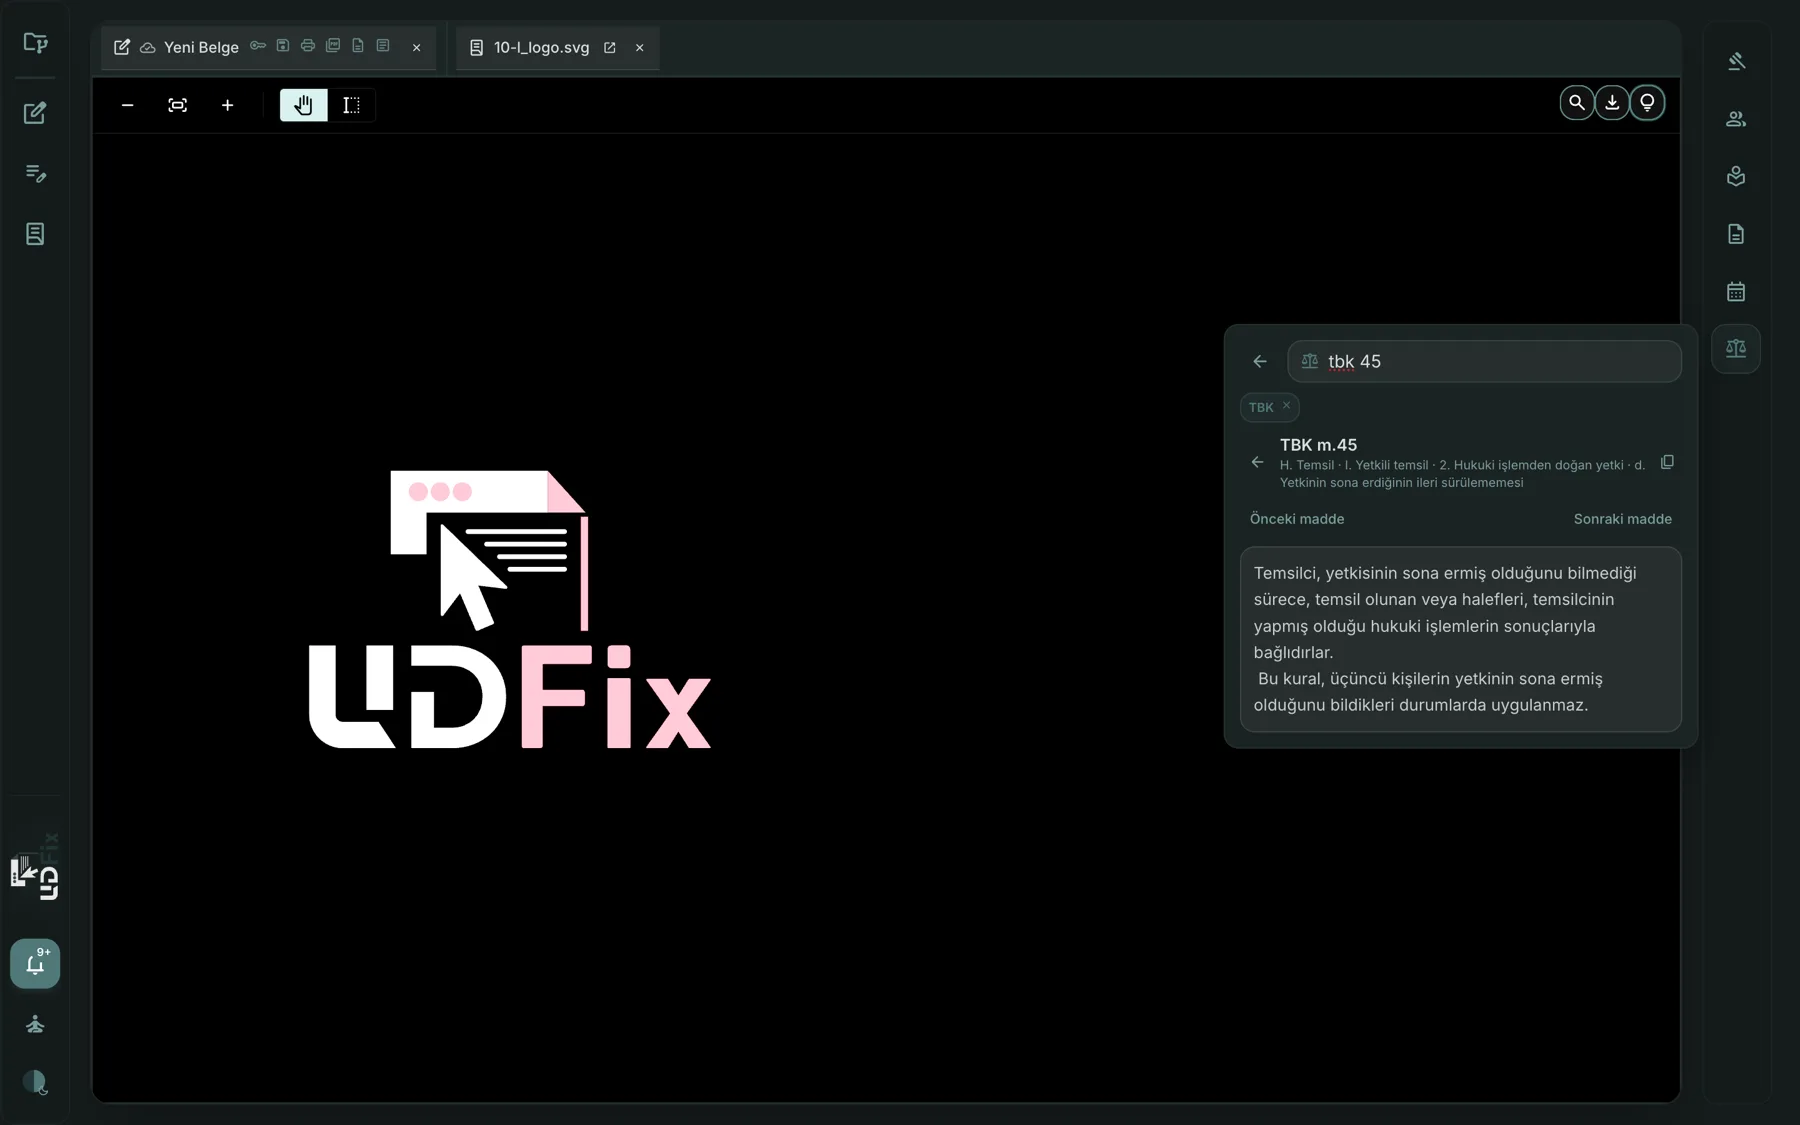Open the people panel in right sidebar
Viewport: 1800px width, 1125px height.
point(1736,119)
